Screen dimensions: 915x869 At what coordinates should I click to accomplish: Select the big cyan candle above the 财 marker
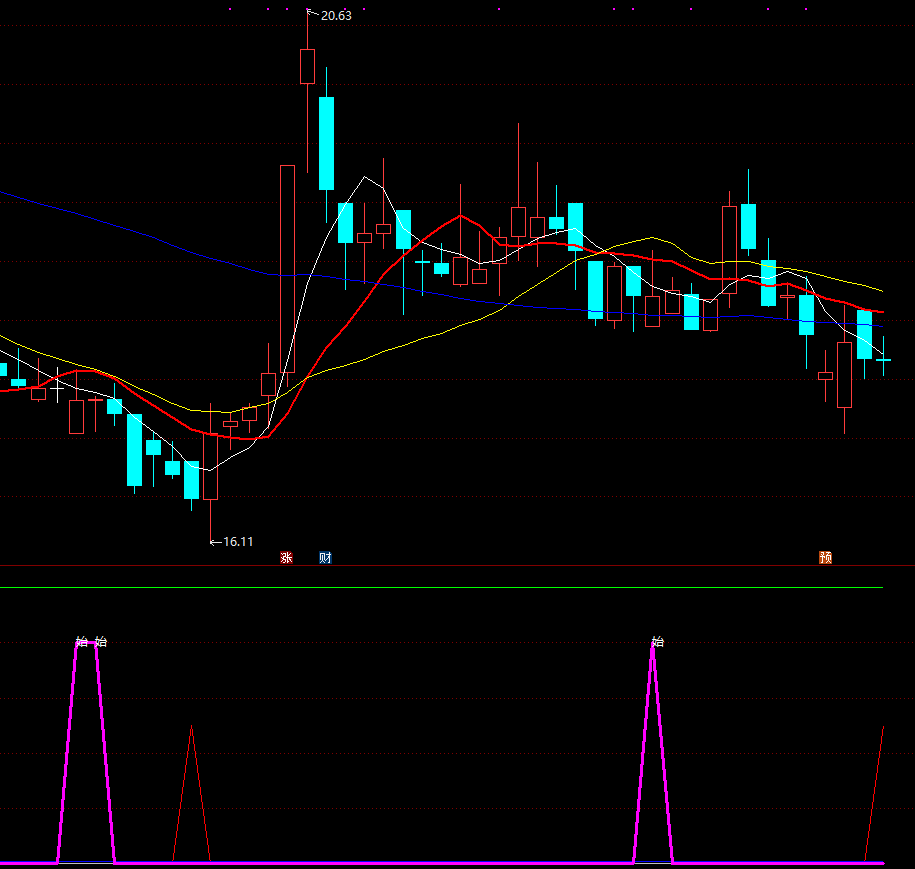(x=326, y=144)
